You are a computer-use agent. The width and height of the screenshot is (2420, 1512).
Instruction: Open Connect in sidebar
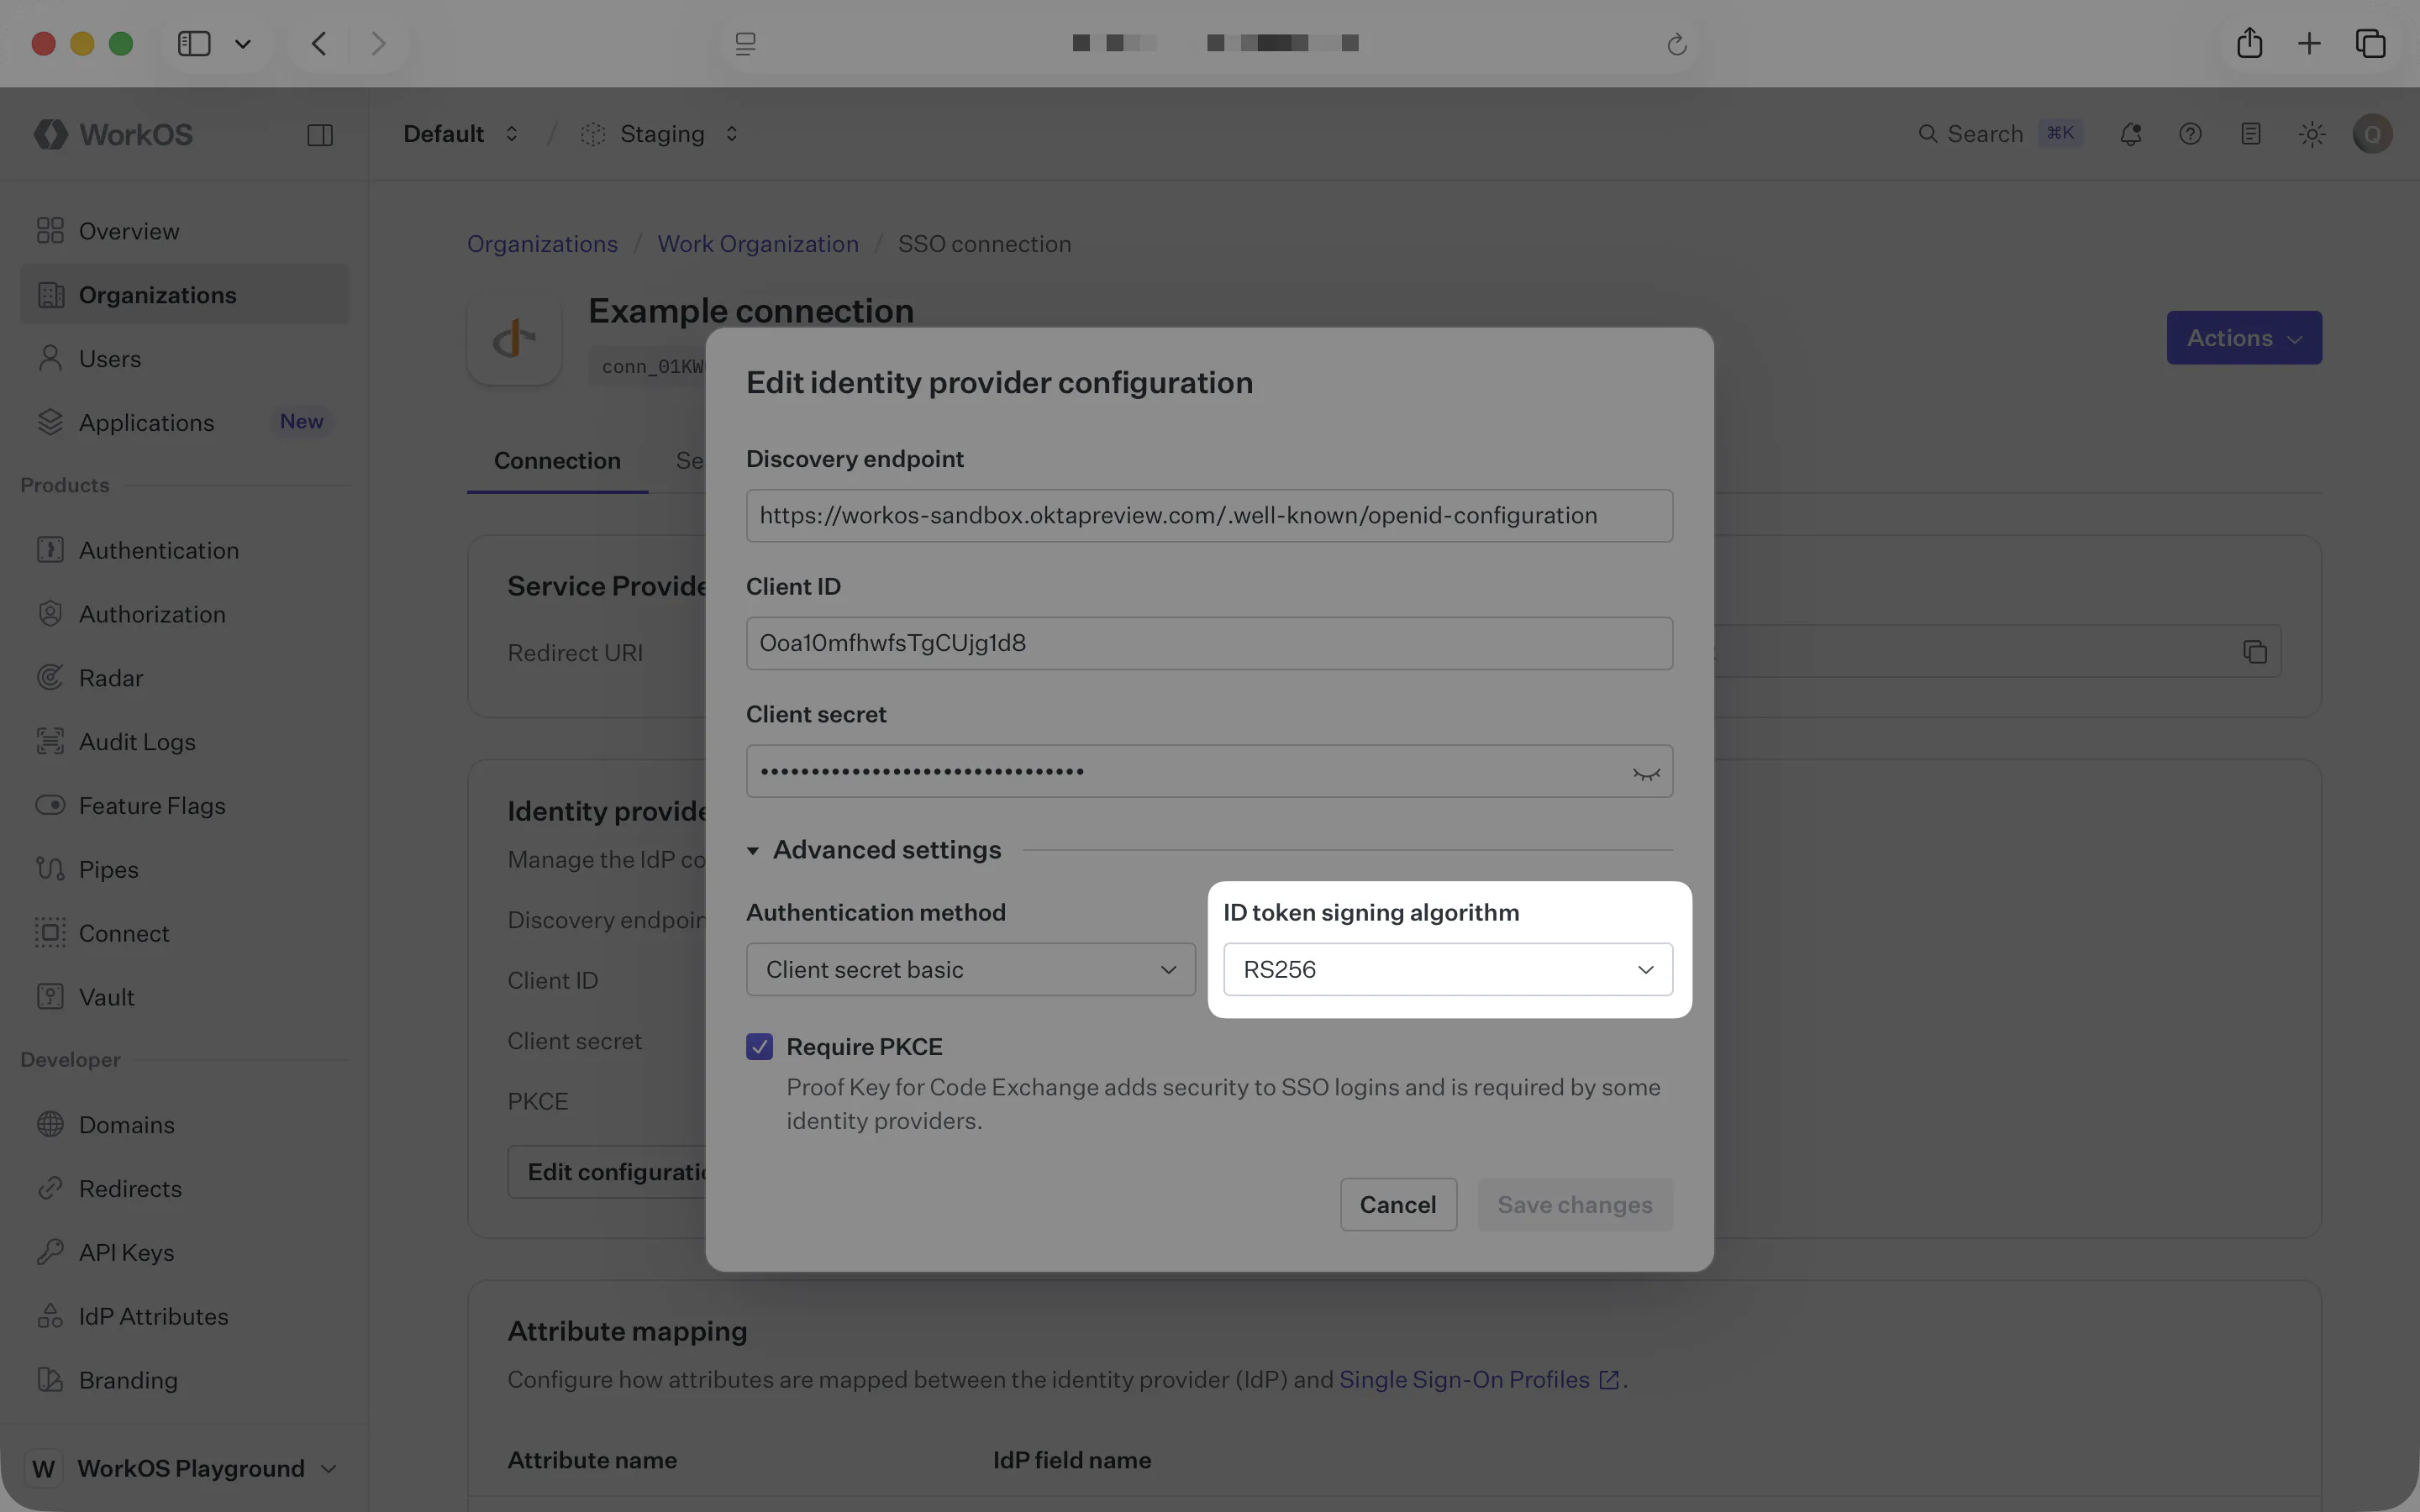(185, 933)
